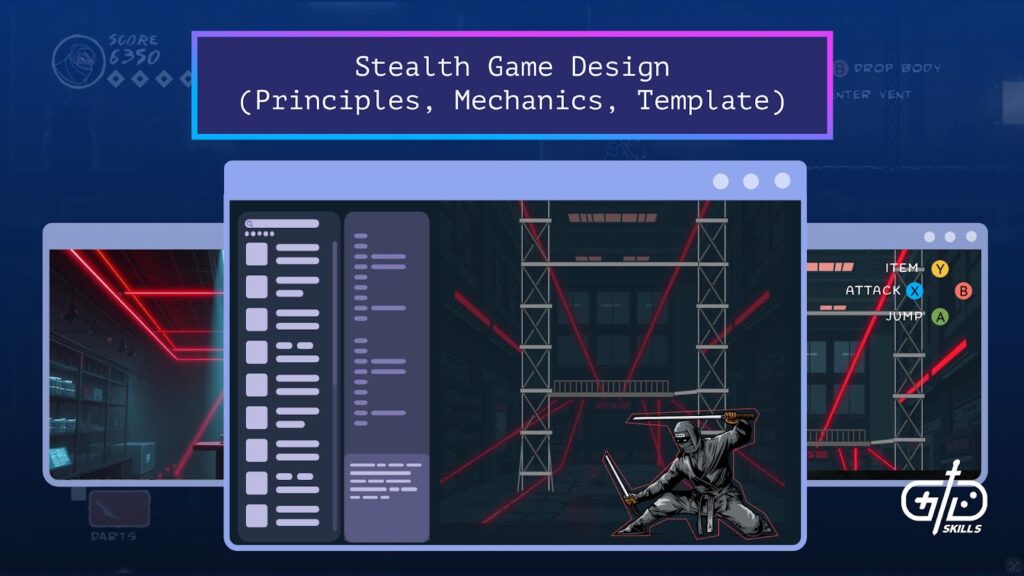Click the rightmost dot in center window titlebar
Image resolution: width=1024 pixels, height=576 pixels.
(783, 181)
